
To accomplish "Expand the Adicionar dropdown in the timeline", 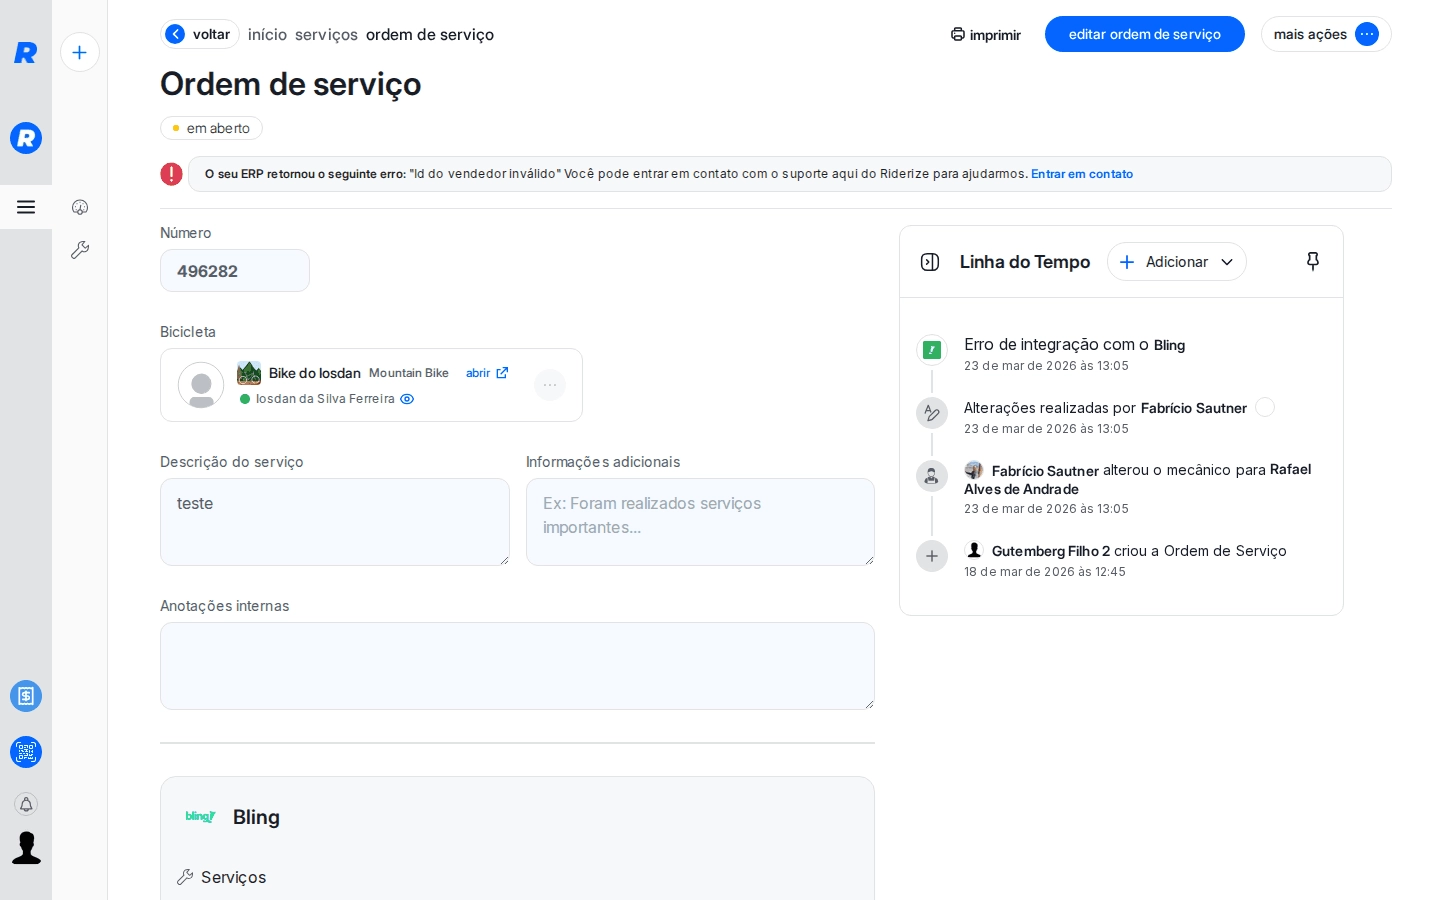I will [1176, 262].
